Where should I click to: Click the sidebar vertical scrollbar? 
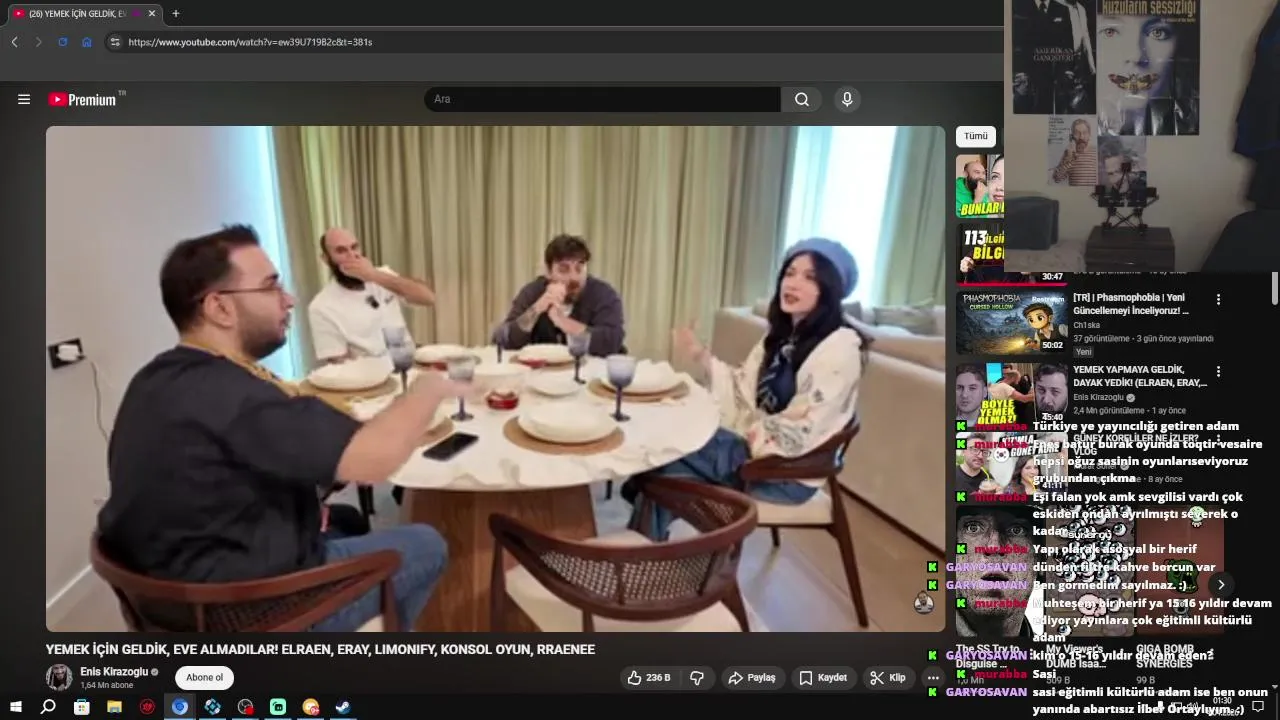pyautogui.click(x=1274, y=288)
